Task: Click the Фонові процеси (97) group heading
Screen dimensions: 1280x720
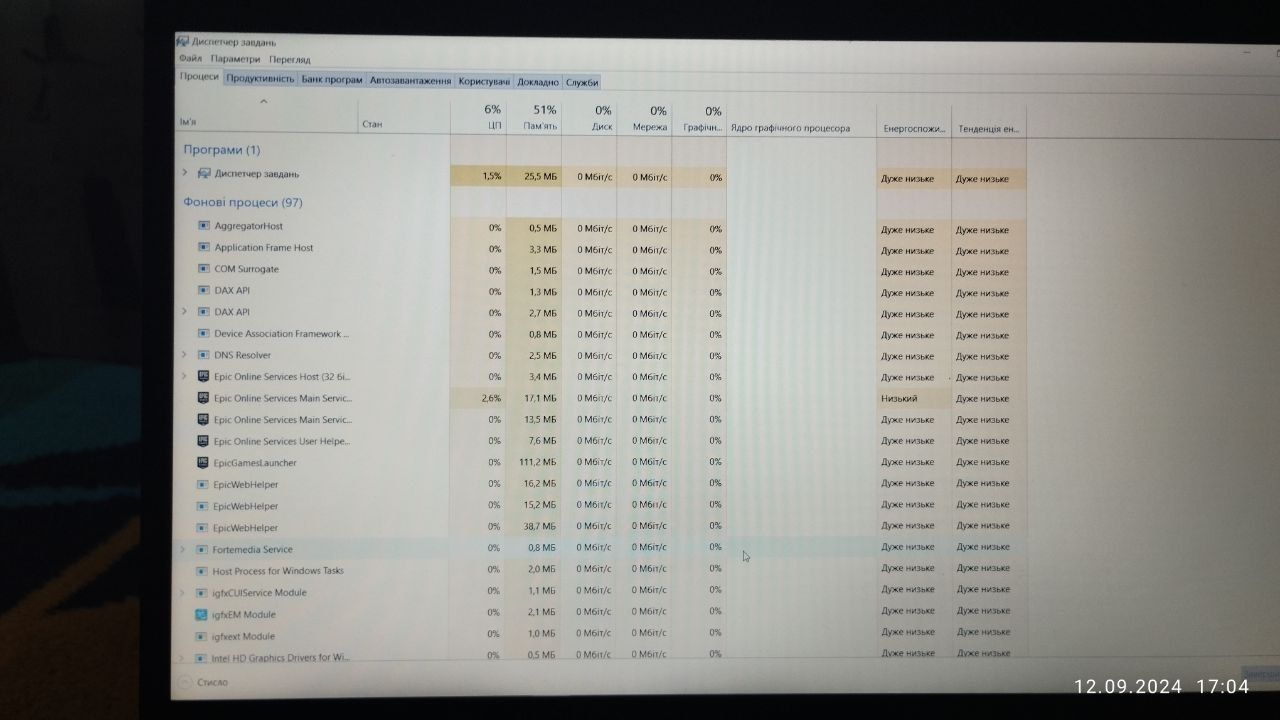Action: [x=243, y=201]
